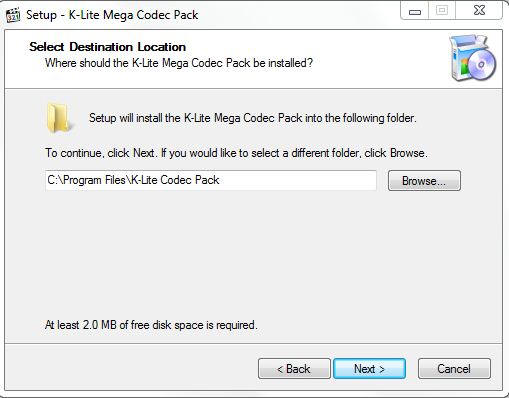
Task: Close the setup wizard with the X
Action: coord(479,11)
